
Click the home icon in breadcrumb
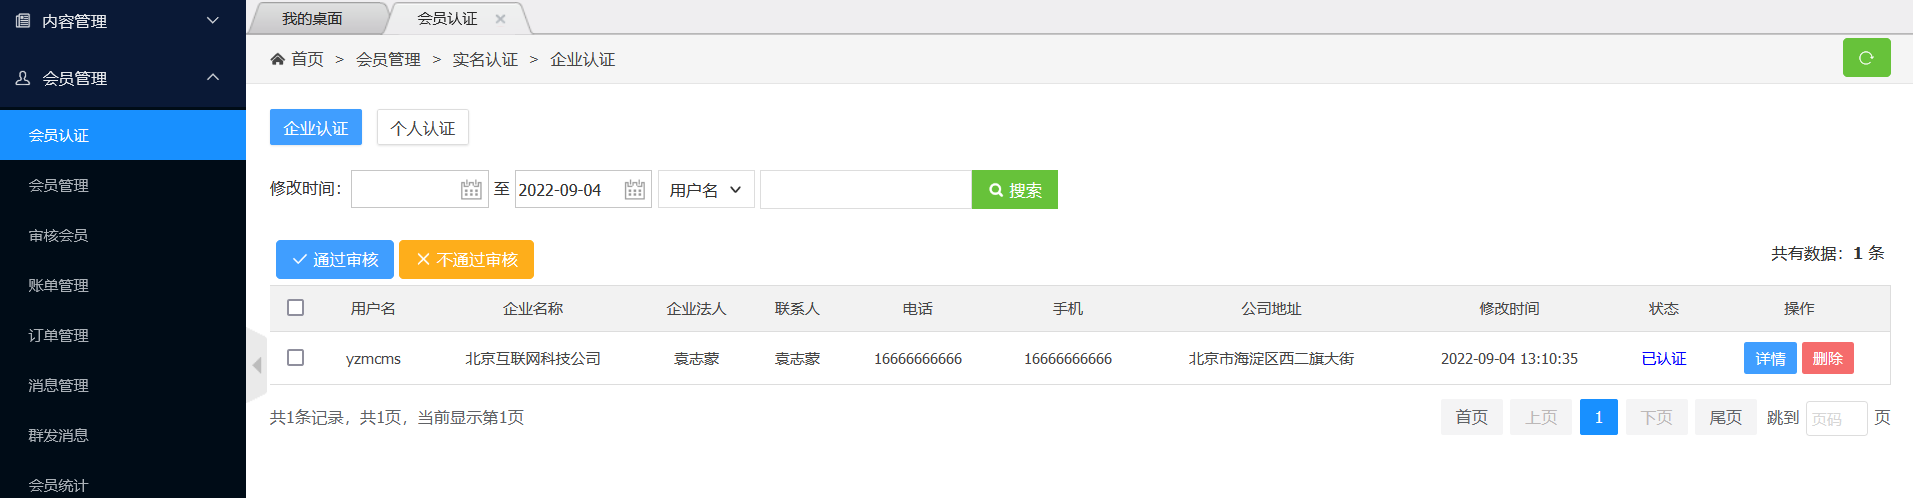coord(277,60)
